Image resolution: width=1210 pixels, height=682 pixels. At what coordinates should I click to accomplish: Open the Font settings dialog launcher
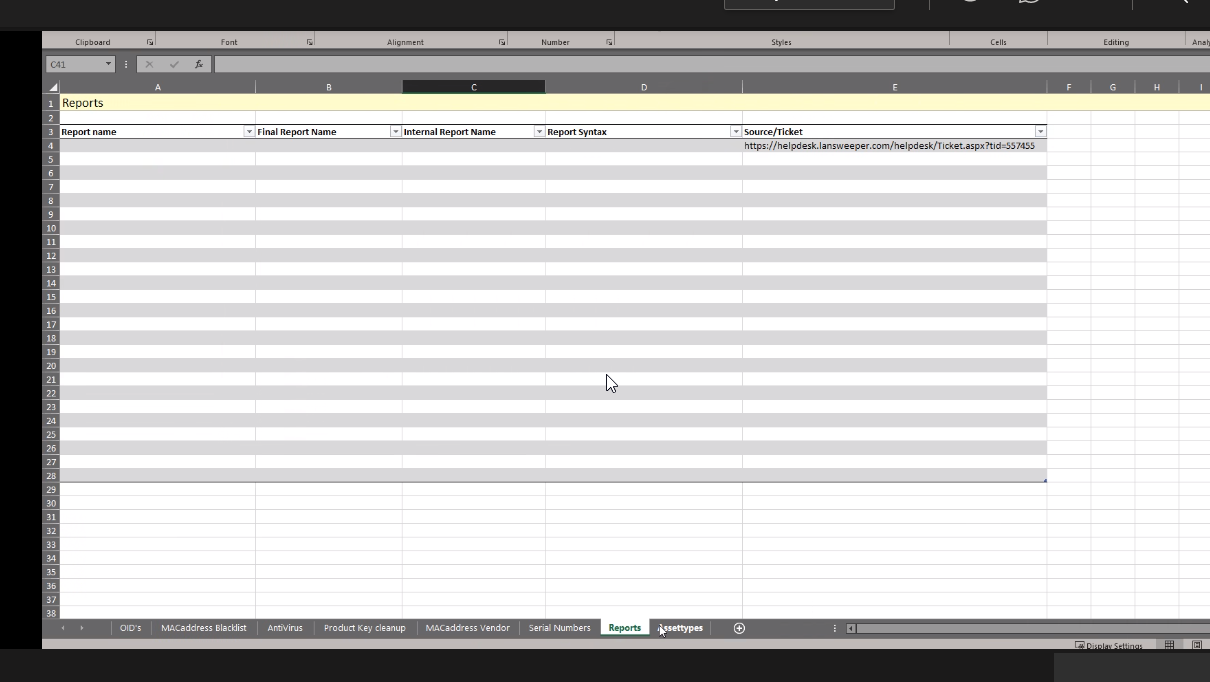pyautogui.click(x=309, y=42)
